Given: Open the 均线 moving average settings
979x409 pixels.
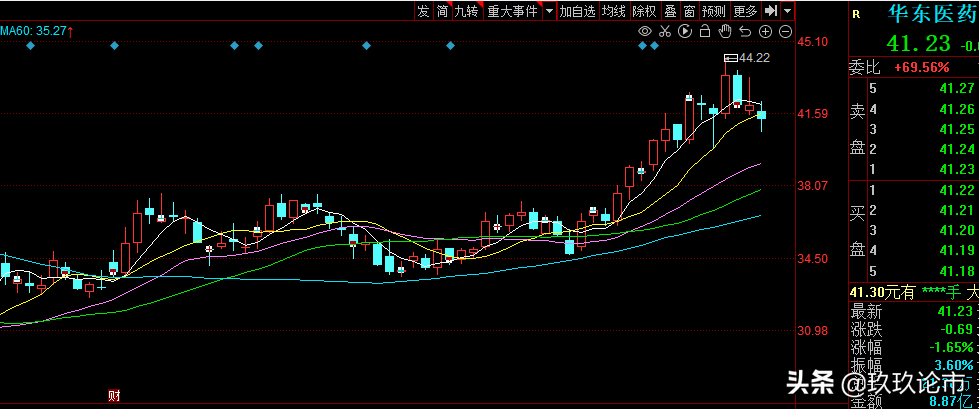Looking at the screenshot, I should (613, 11).
